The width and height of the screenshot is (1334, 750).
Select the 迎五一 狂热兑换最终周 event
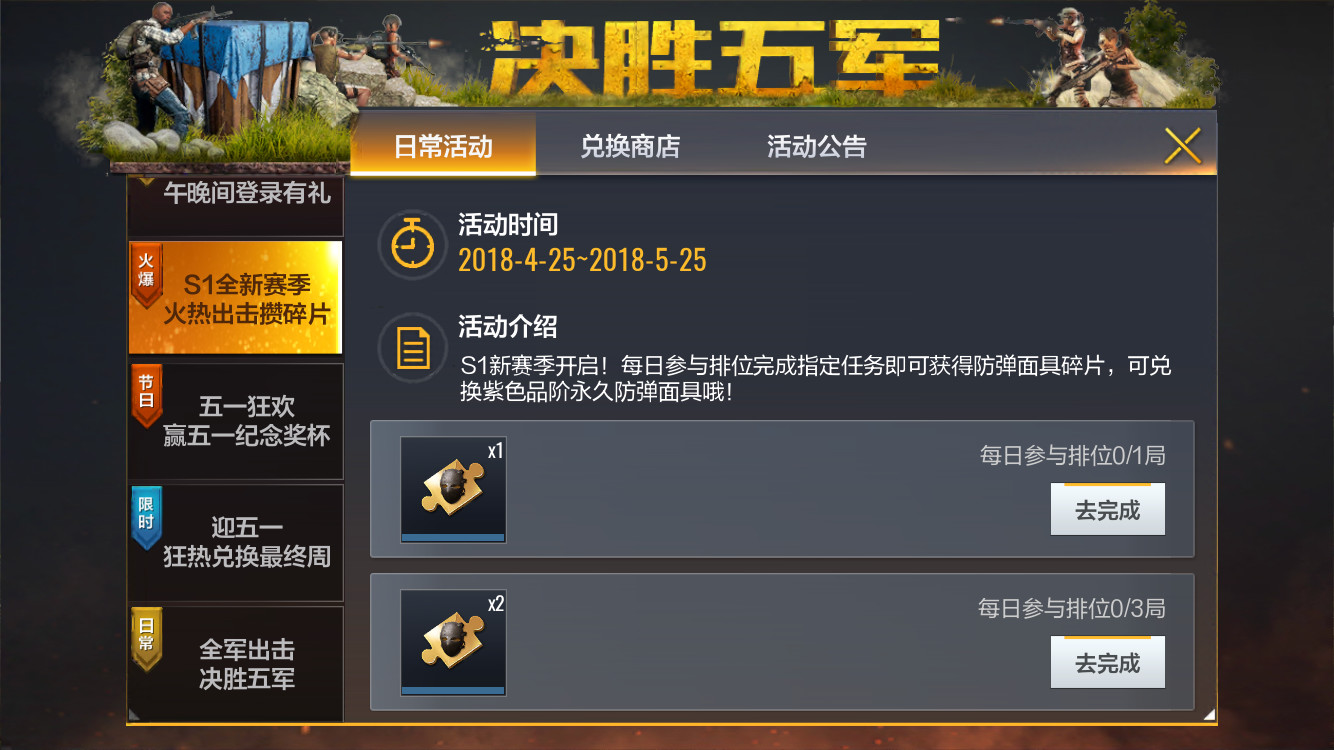pyautogui.click(x=235, y=542)
